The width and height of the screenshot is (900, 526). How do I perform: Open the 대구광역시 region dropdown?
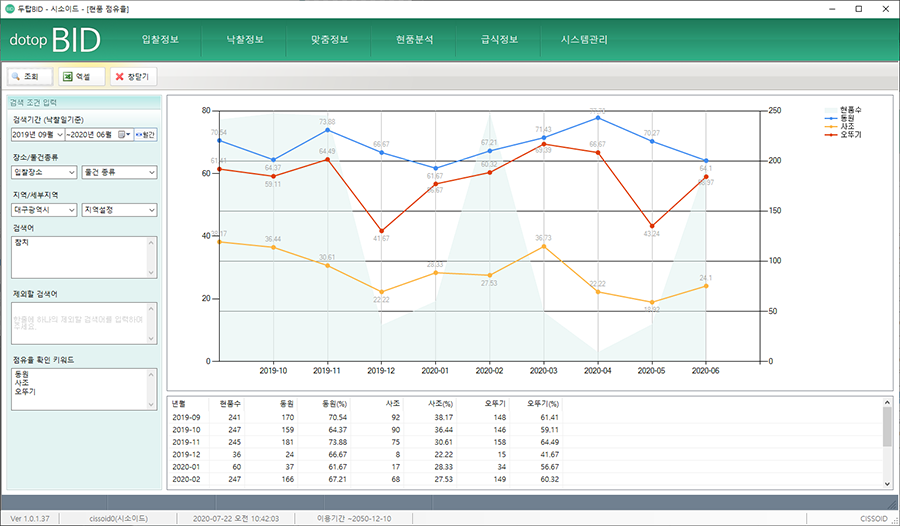coord(70,210)
